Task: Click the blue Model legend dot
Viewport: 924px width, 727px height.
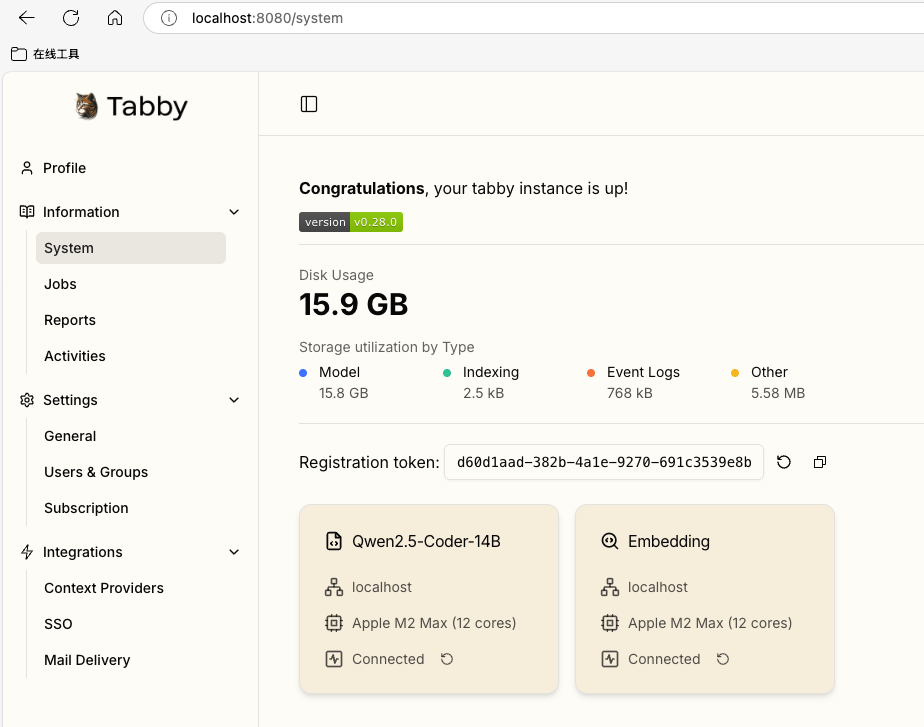Action: (303, 372)
